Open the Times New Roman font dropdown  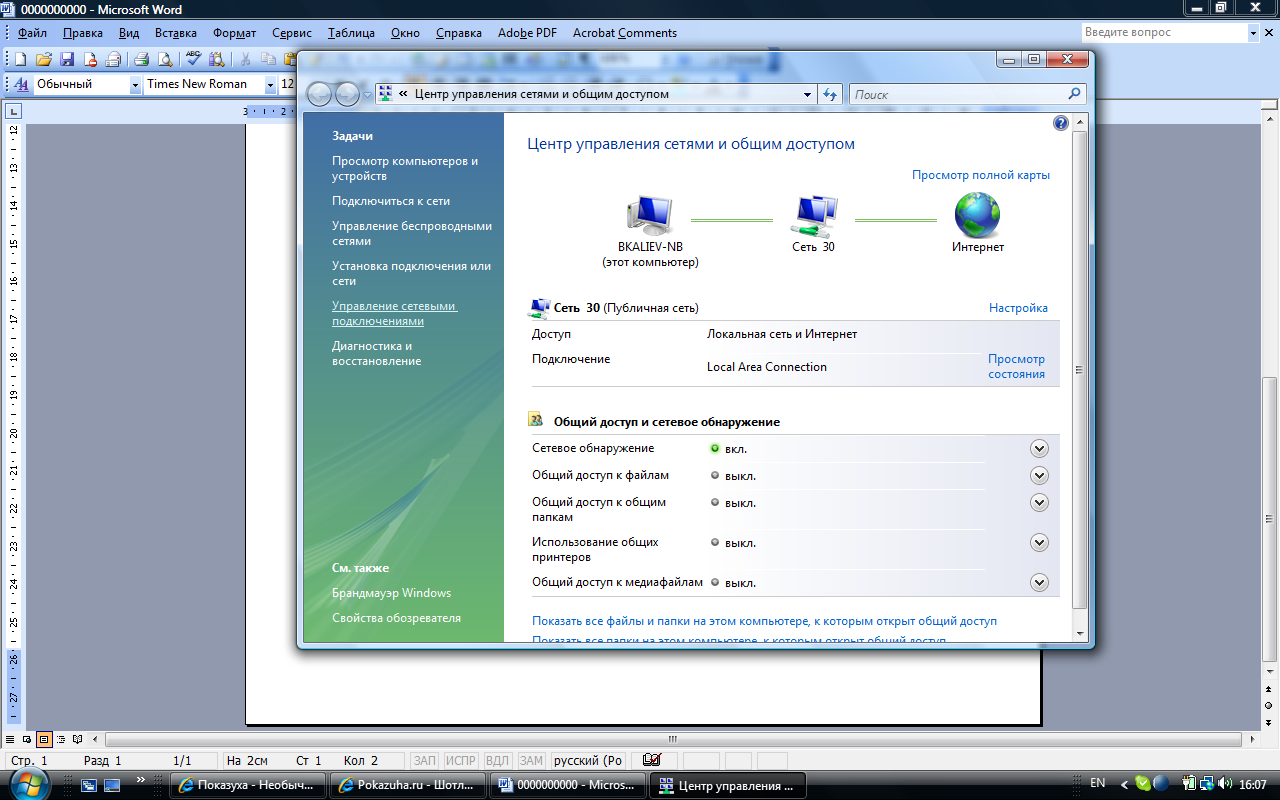[x=270, y=85]
